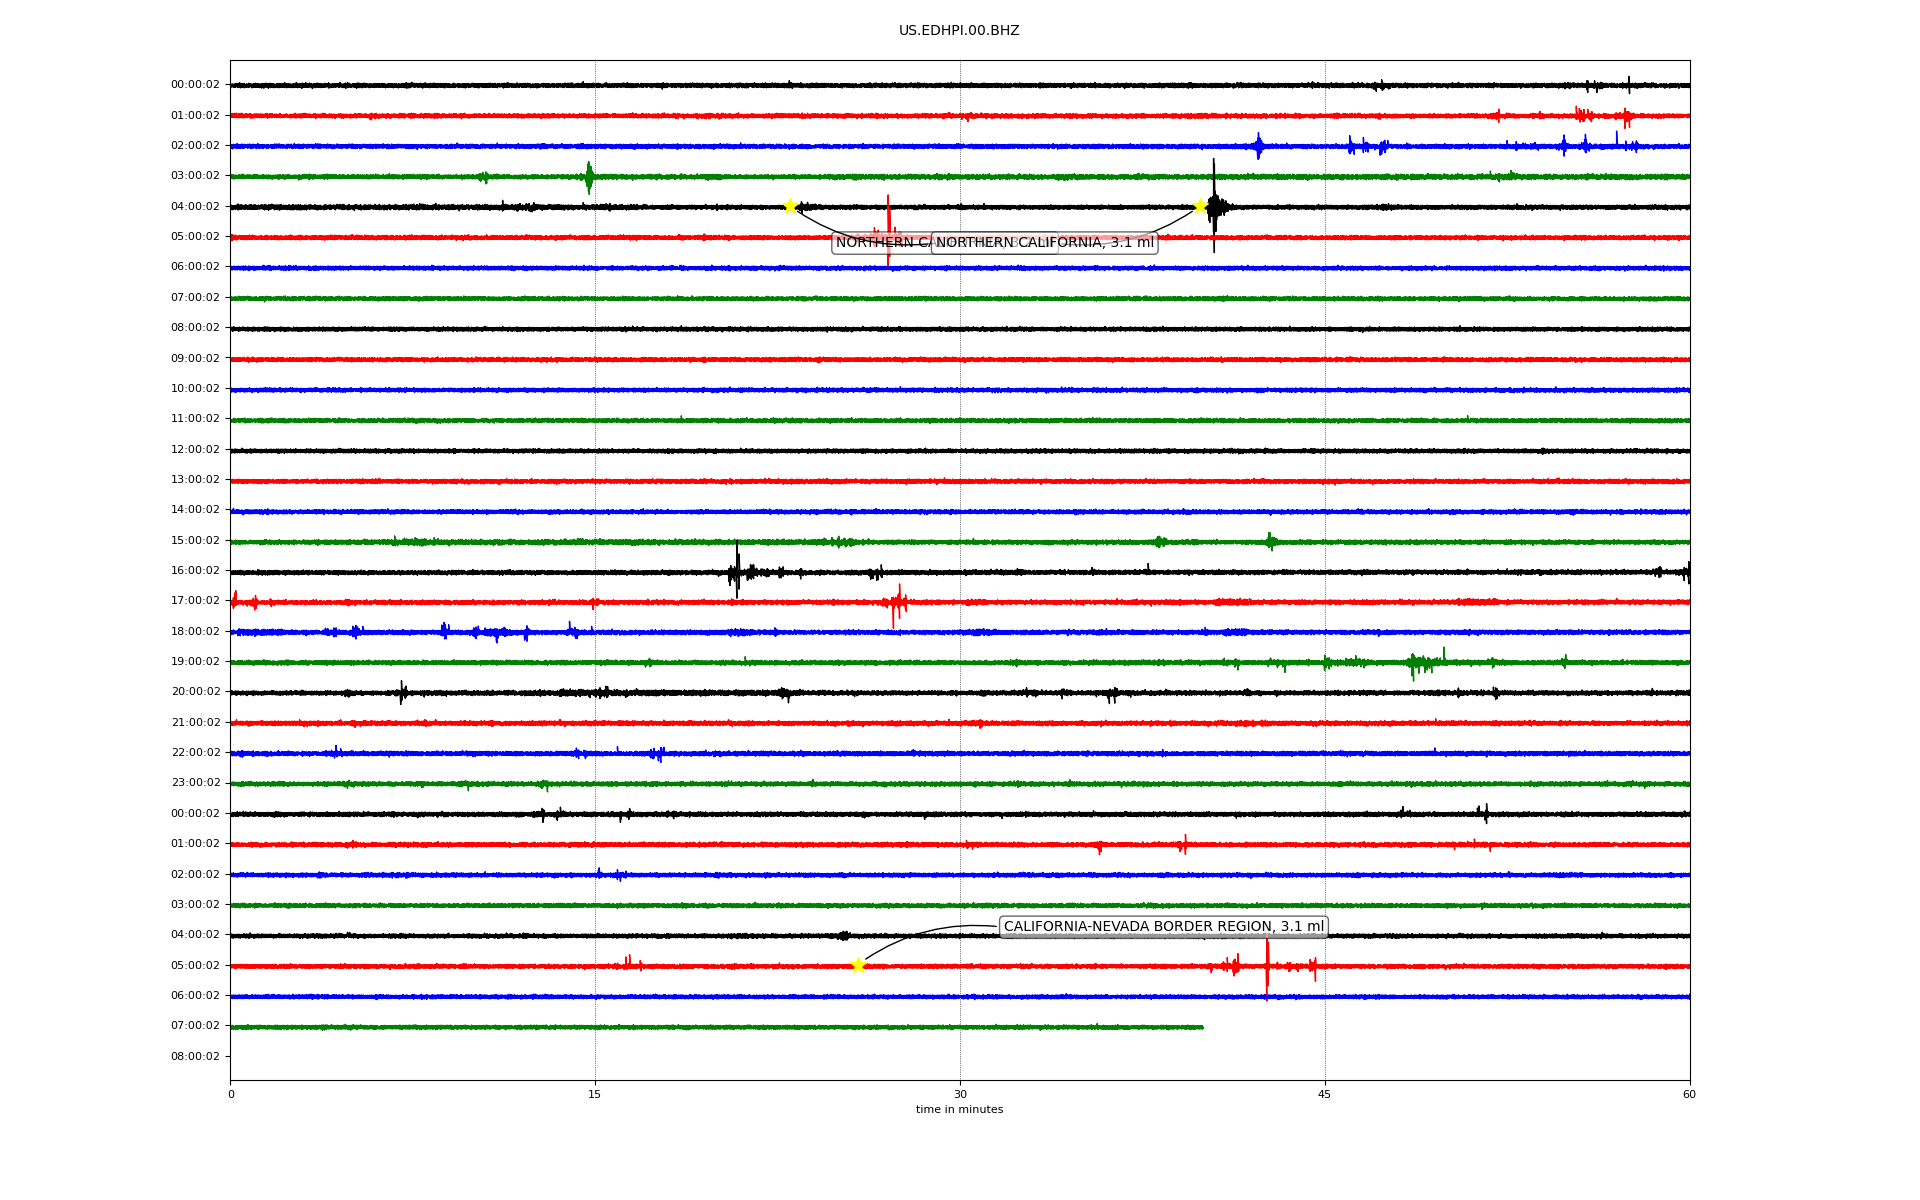Click the right yellow star near the black spike
Screen dimensions: 1920x1200
tap(1200, 206)
